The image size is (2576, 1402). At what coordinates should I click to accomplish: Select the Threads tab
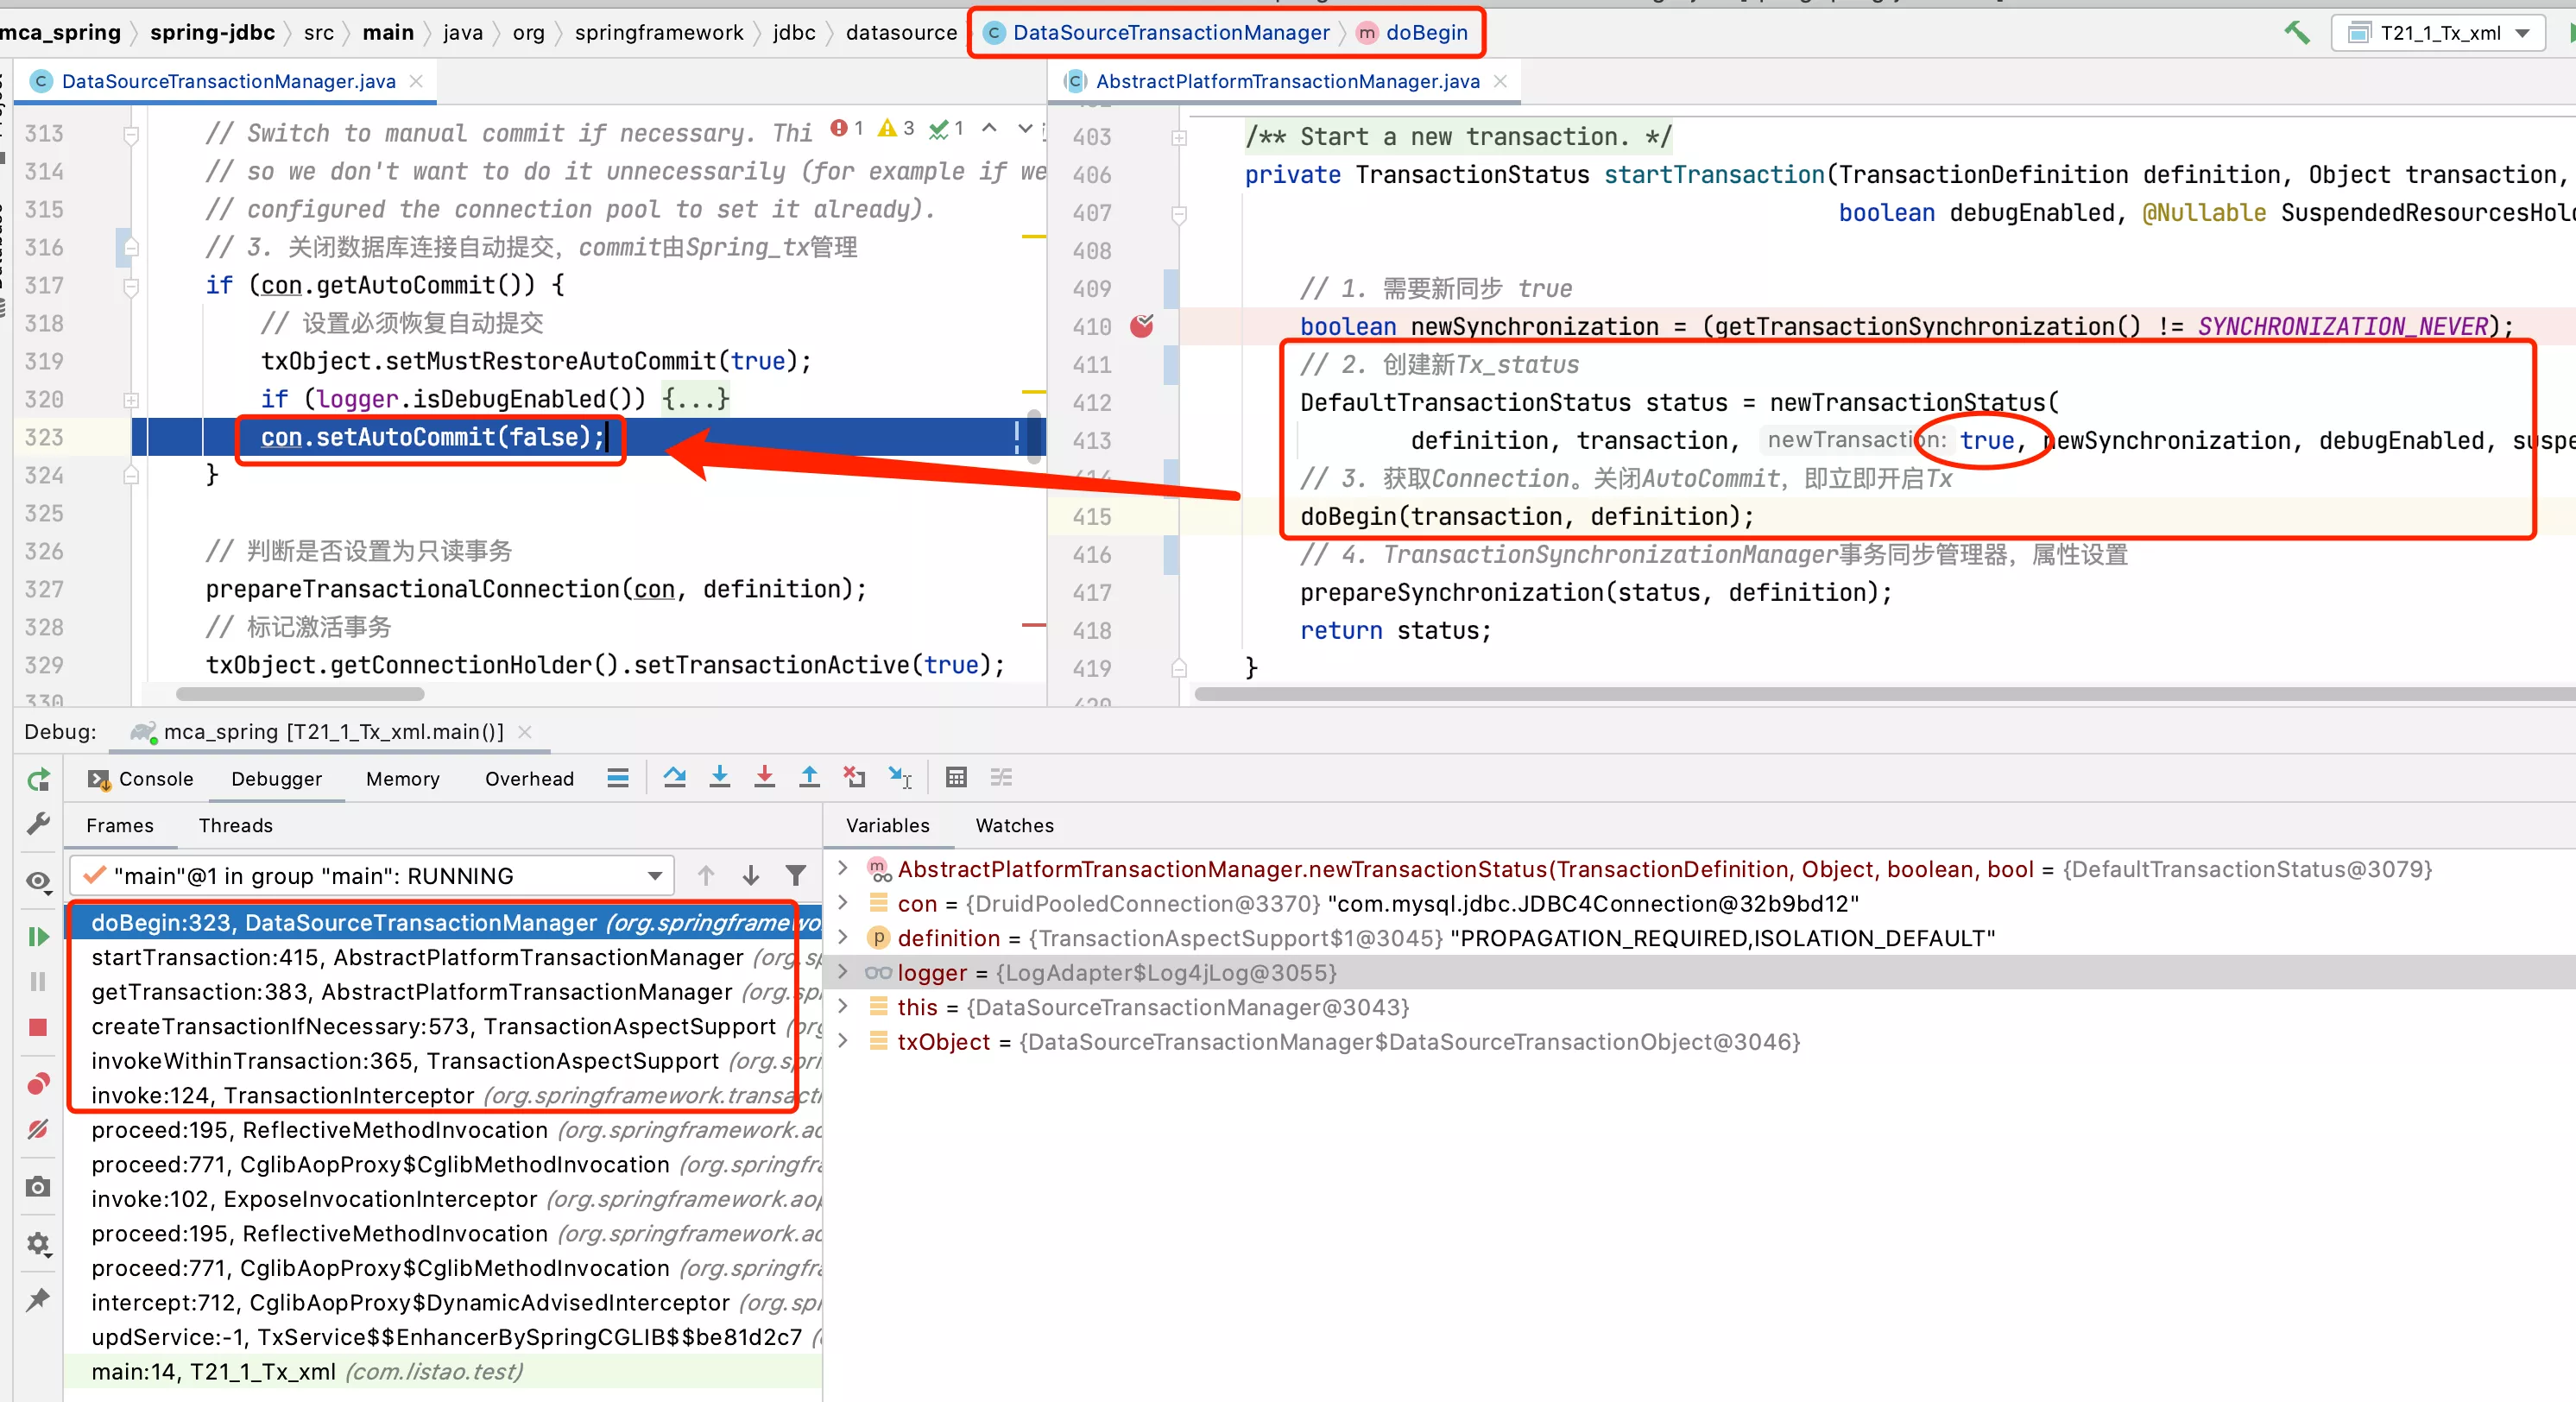coord(235,825)
